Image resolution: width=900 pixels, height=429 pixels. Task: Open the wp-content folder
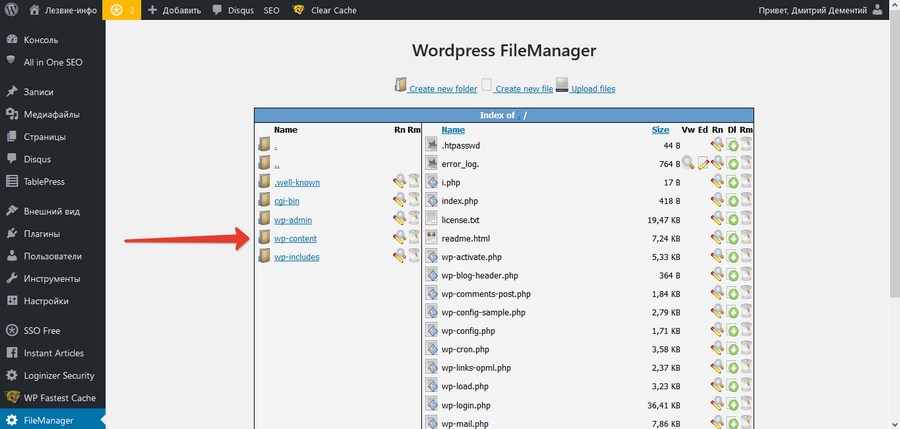click(296, 238)
